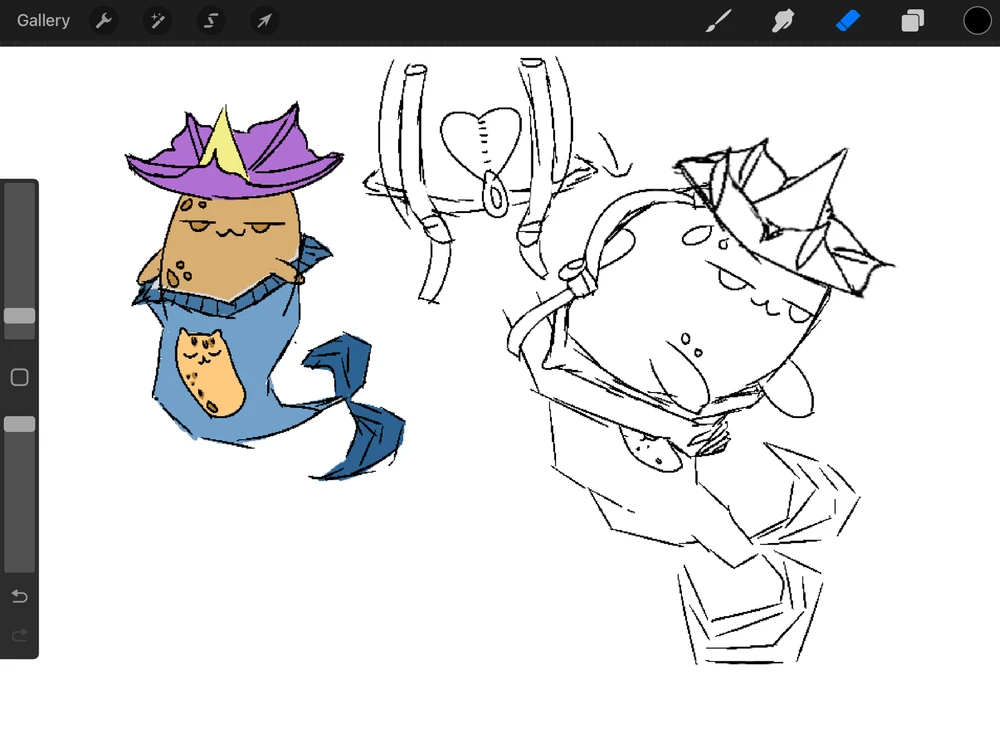Image resolution: width=1000 pixels, height=750 pixels.
Task: Tap the redo arrow in the sidebar
Action: [x=19, y=636]
